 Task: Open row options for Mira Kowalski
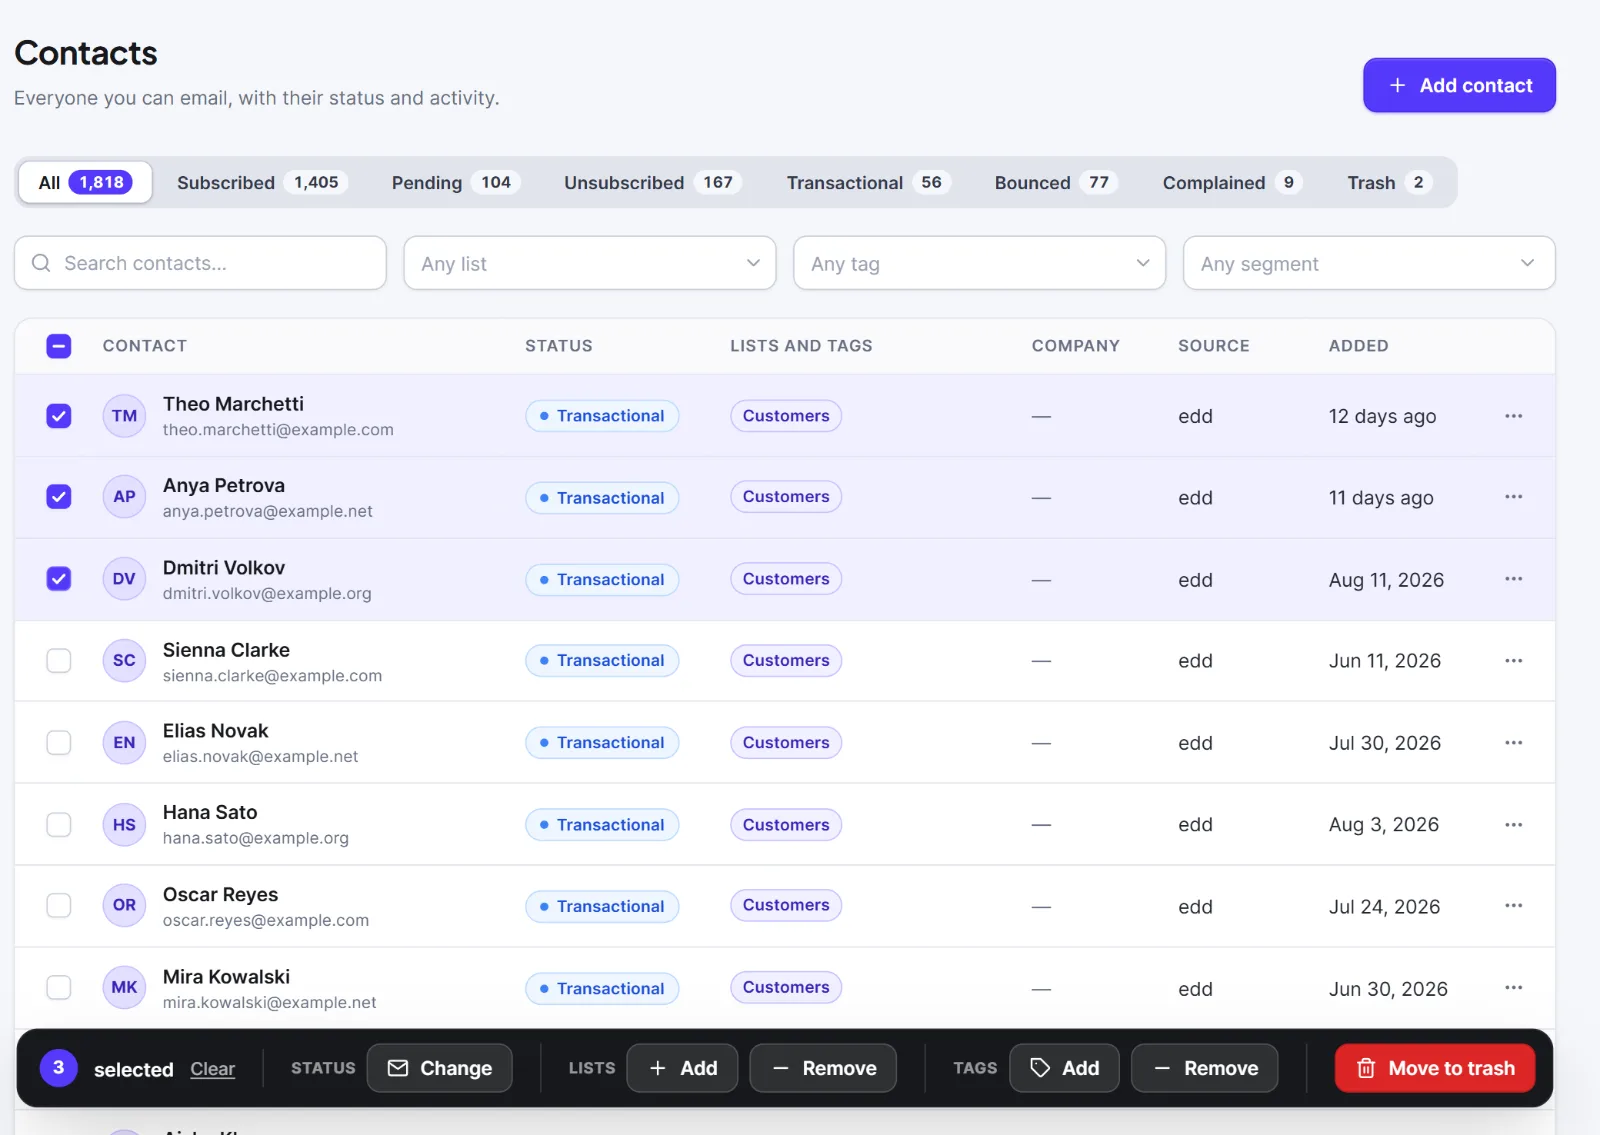1513,988
